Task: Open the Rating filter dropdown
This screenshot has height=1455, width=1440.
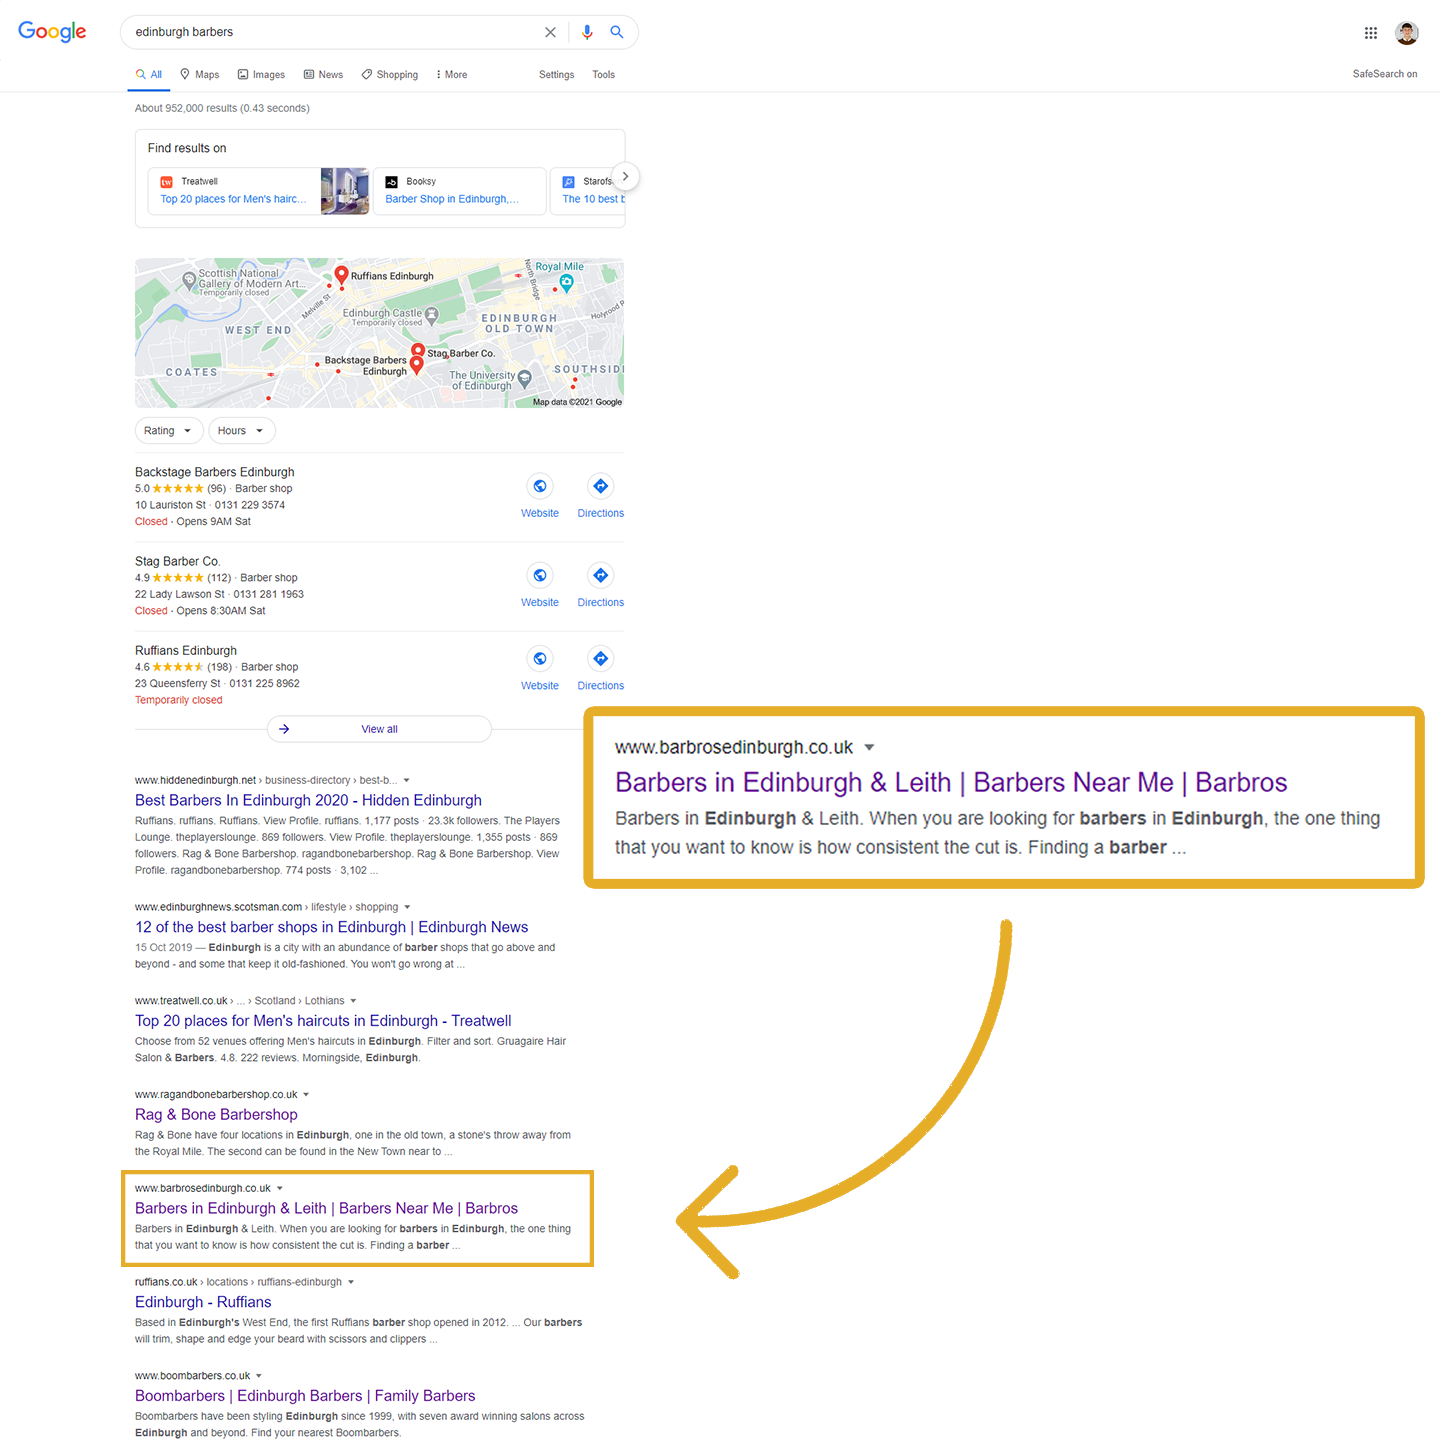Action: click(169, 431)
